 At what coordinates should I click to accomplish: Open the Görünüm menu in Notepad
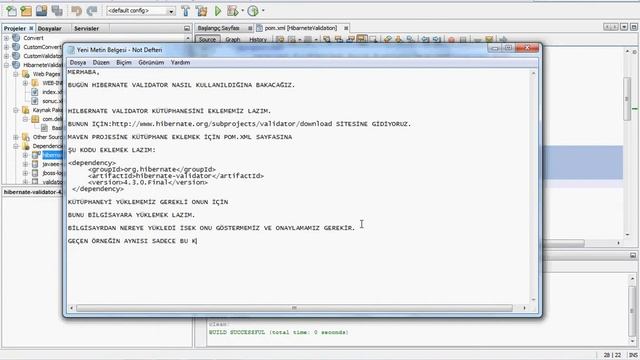tap(151, 62)
